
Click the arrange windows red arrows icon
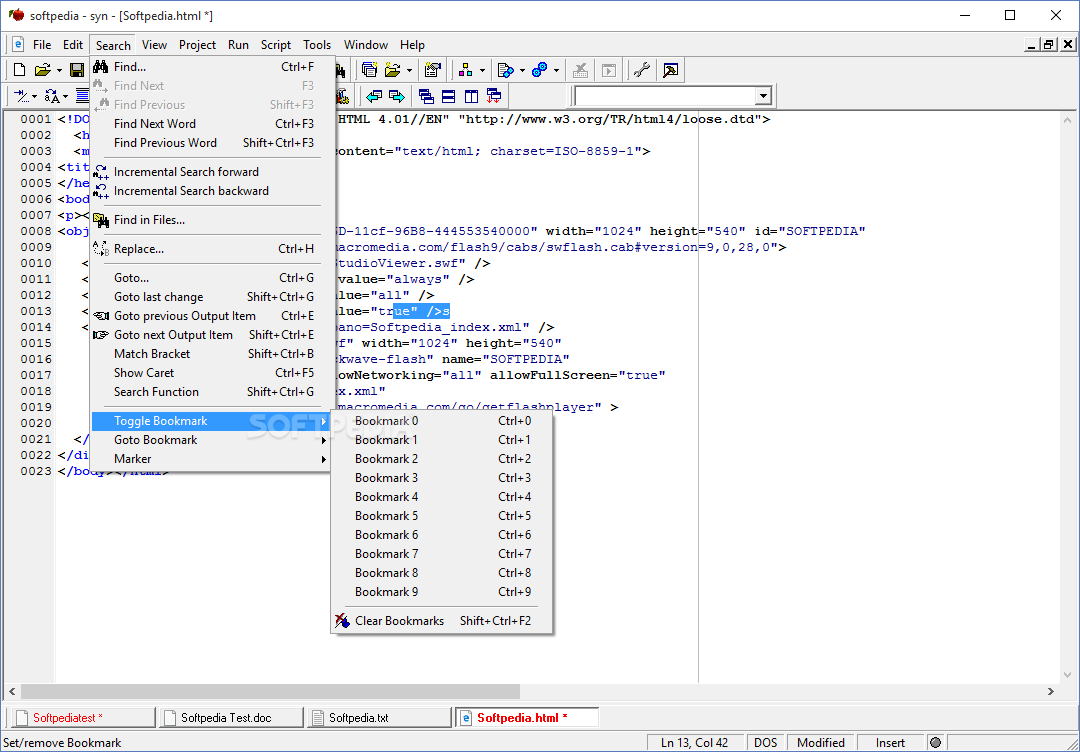pyautogui.click(x=494, y=96)
